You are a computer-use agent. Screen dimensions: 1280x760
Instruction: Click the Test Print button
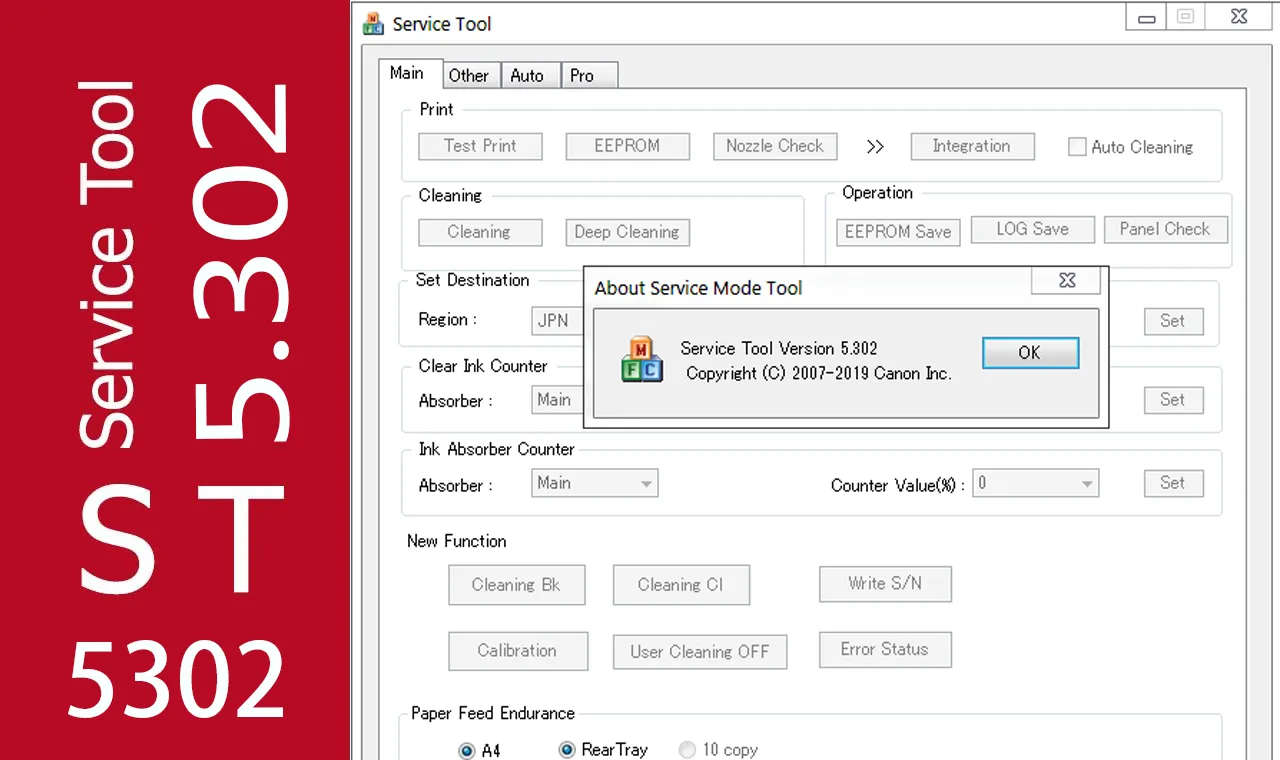pyautogui.click(x=480, y=146)
